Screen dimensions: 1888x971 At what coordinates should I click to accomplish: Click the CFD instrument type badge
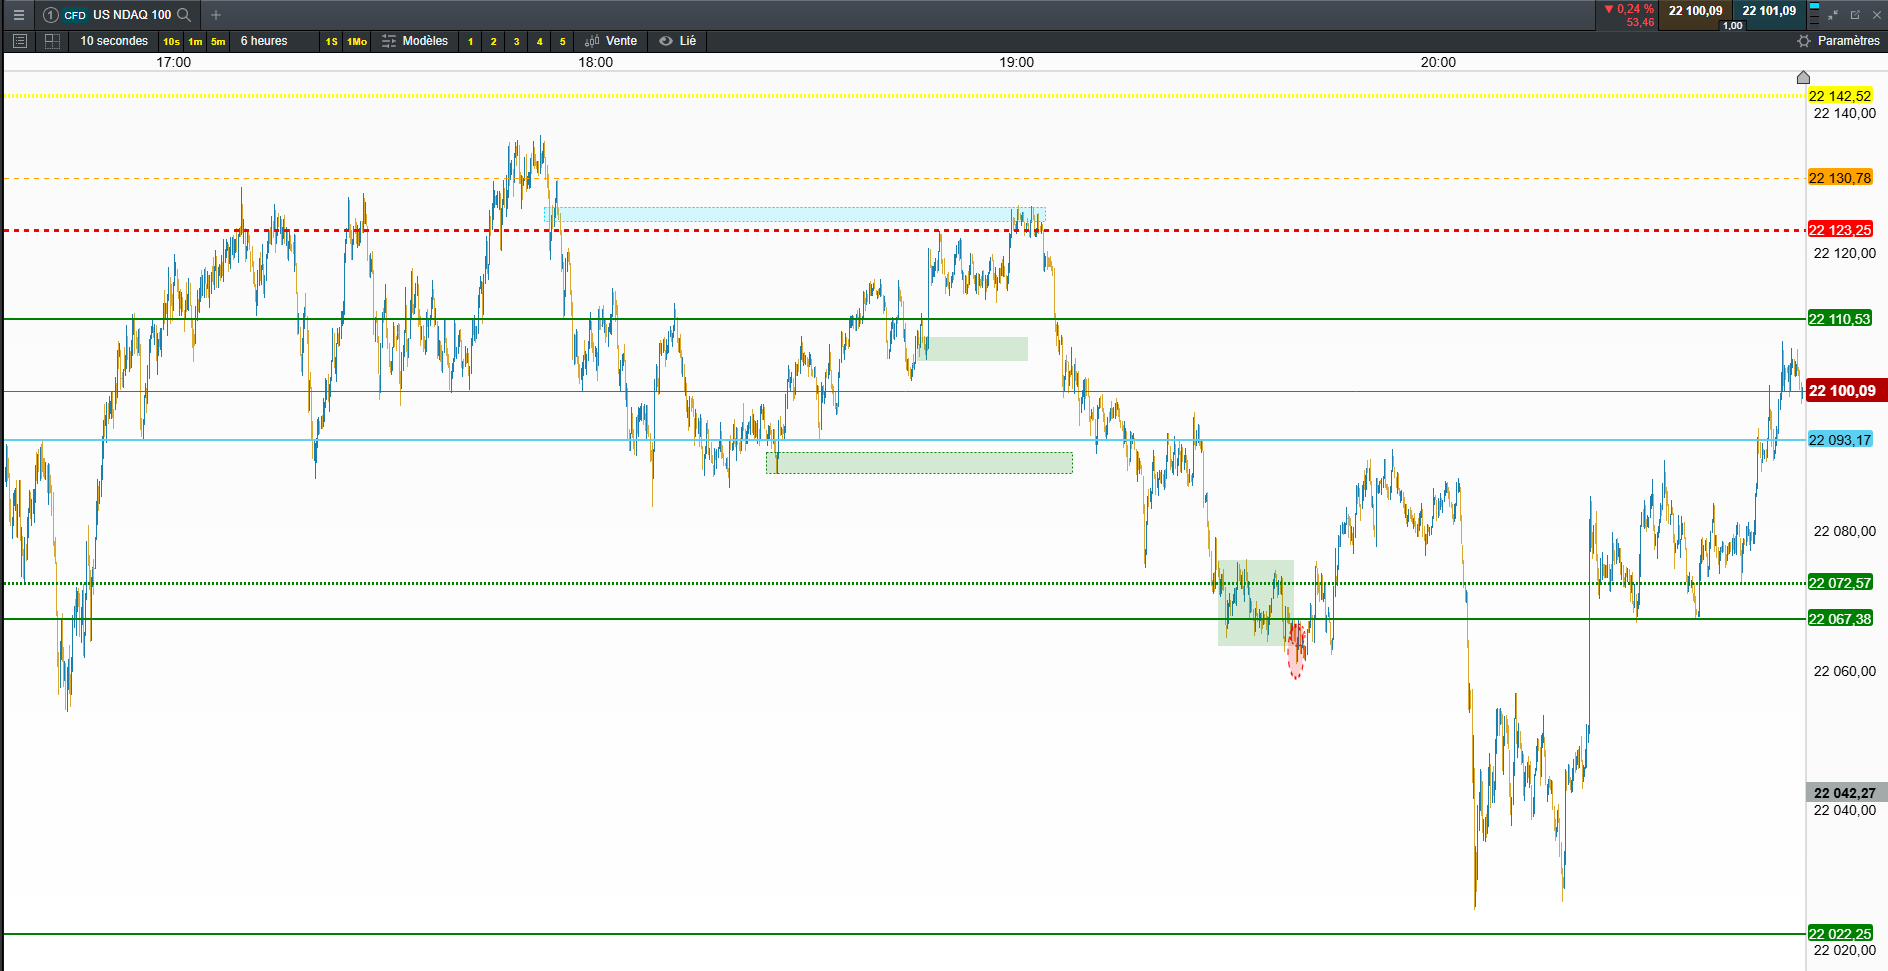coord(75,15)
